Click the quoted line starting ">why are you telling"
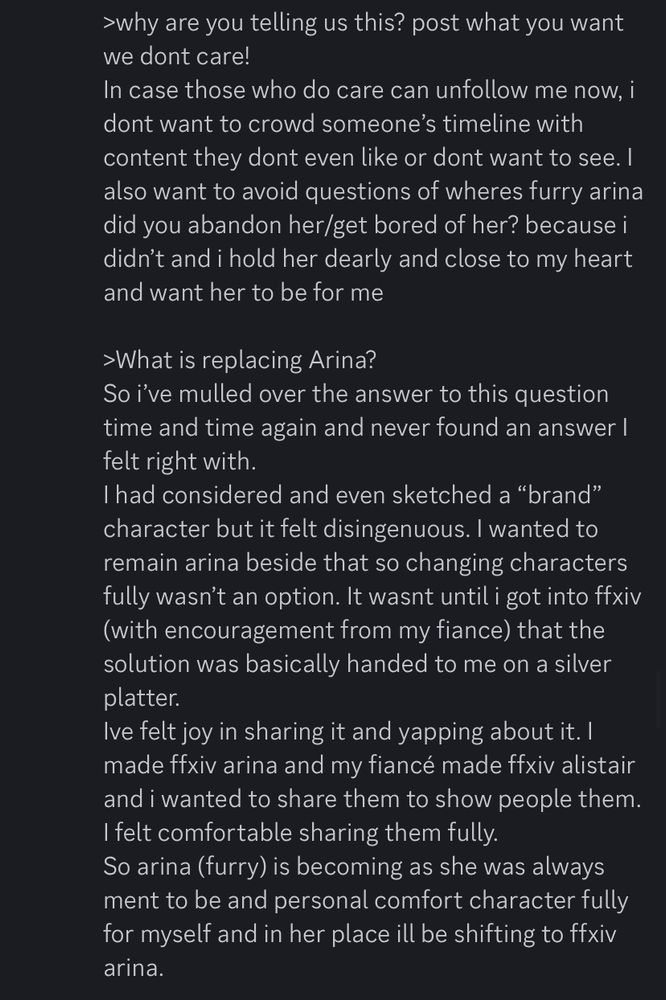The image size is (666, 1000). [363, 23]
